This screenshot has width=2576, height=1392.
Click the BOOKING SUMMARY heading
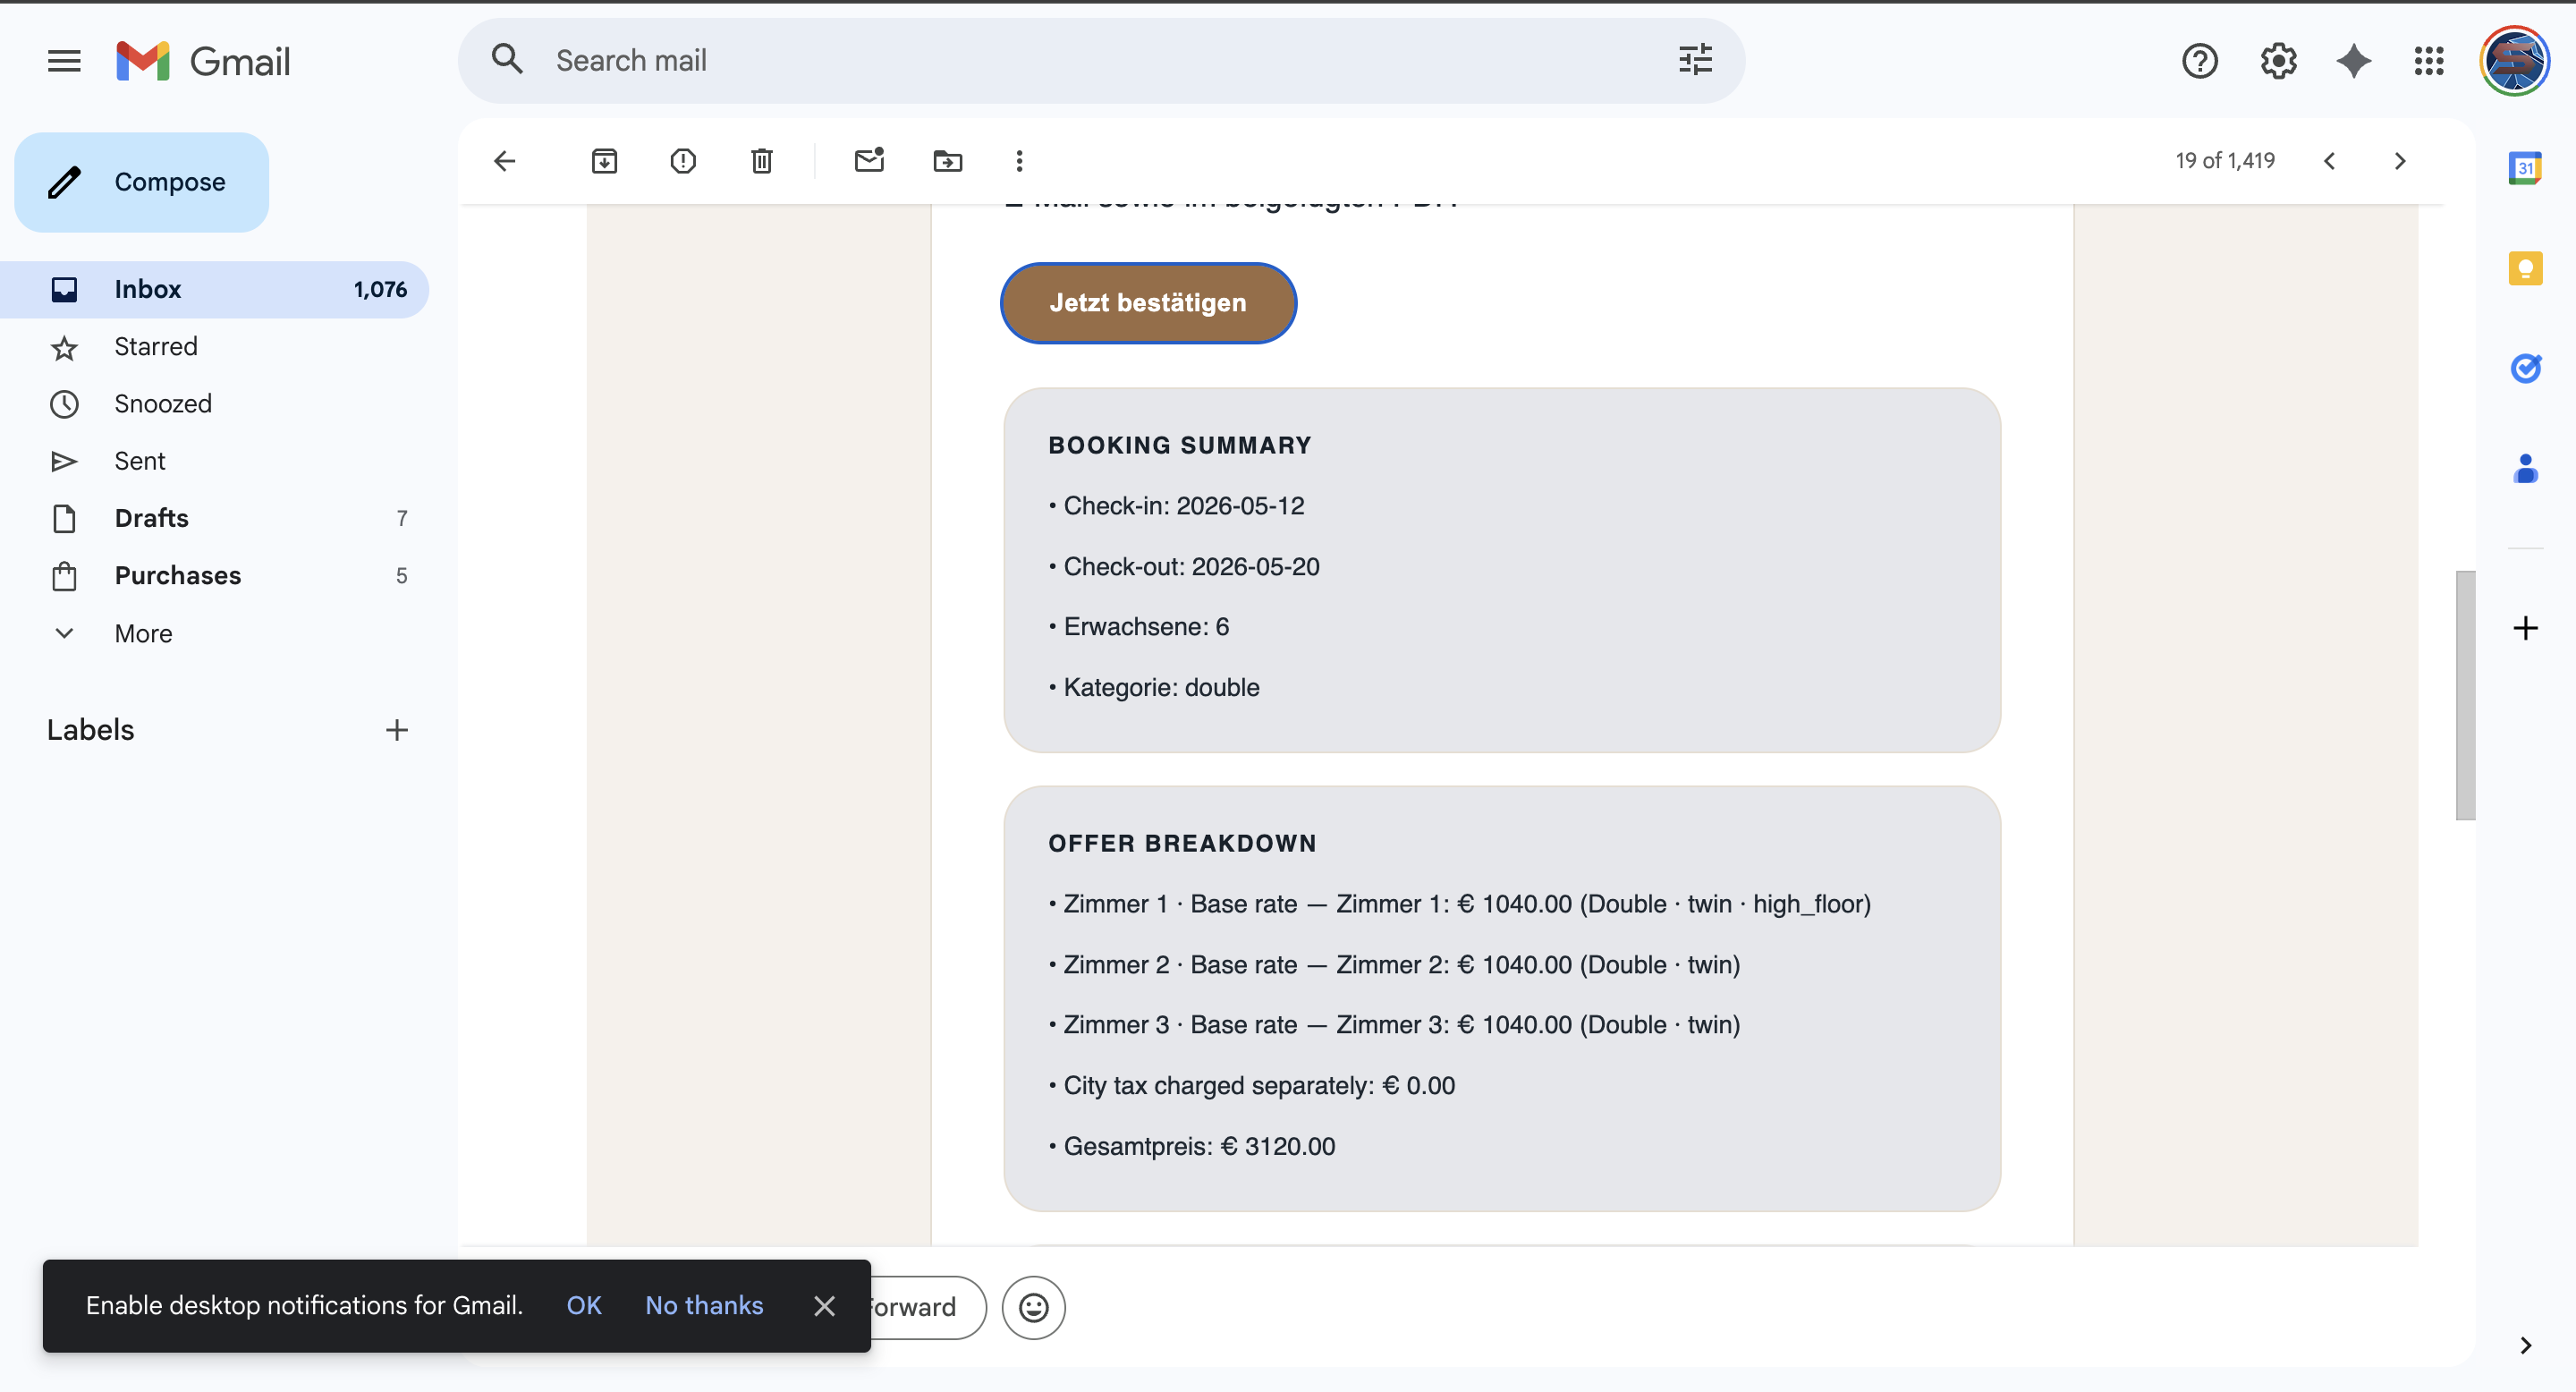click(1180, 446)
